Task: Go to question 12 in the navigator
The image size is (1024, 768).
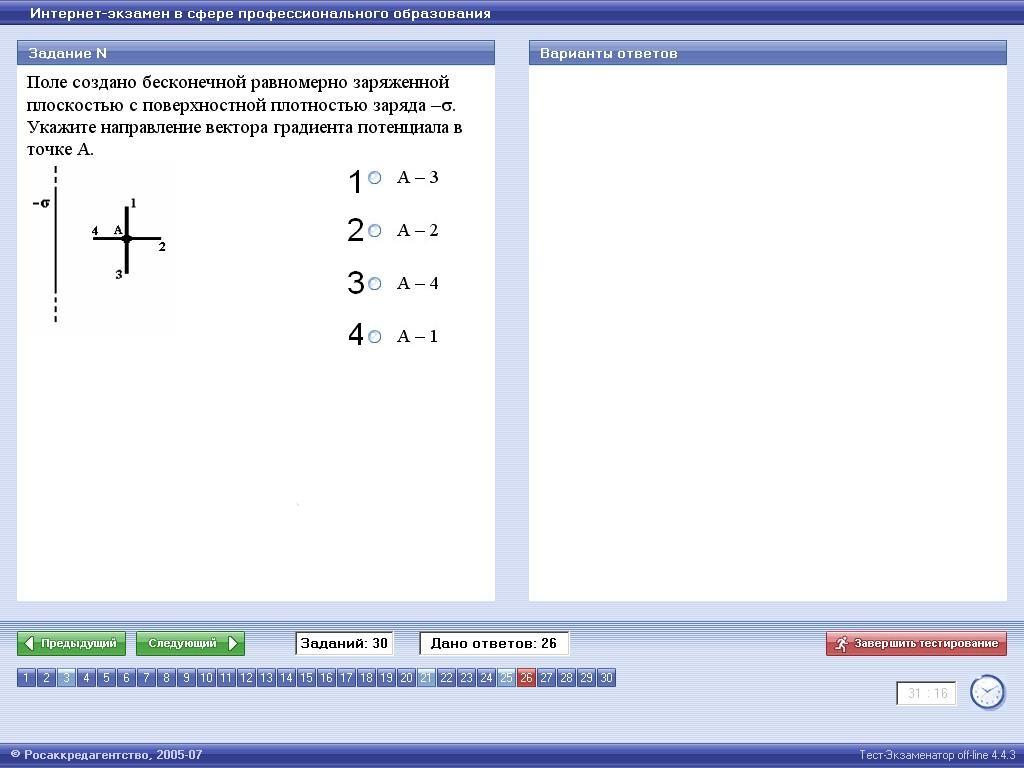Action: coord(246,678)
